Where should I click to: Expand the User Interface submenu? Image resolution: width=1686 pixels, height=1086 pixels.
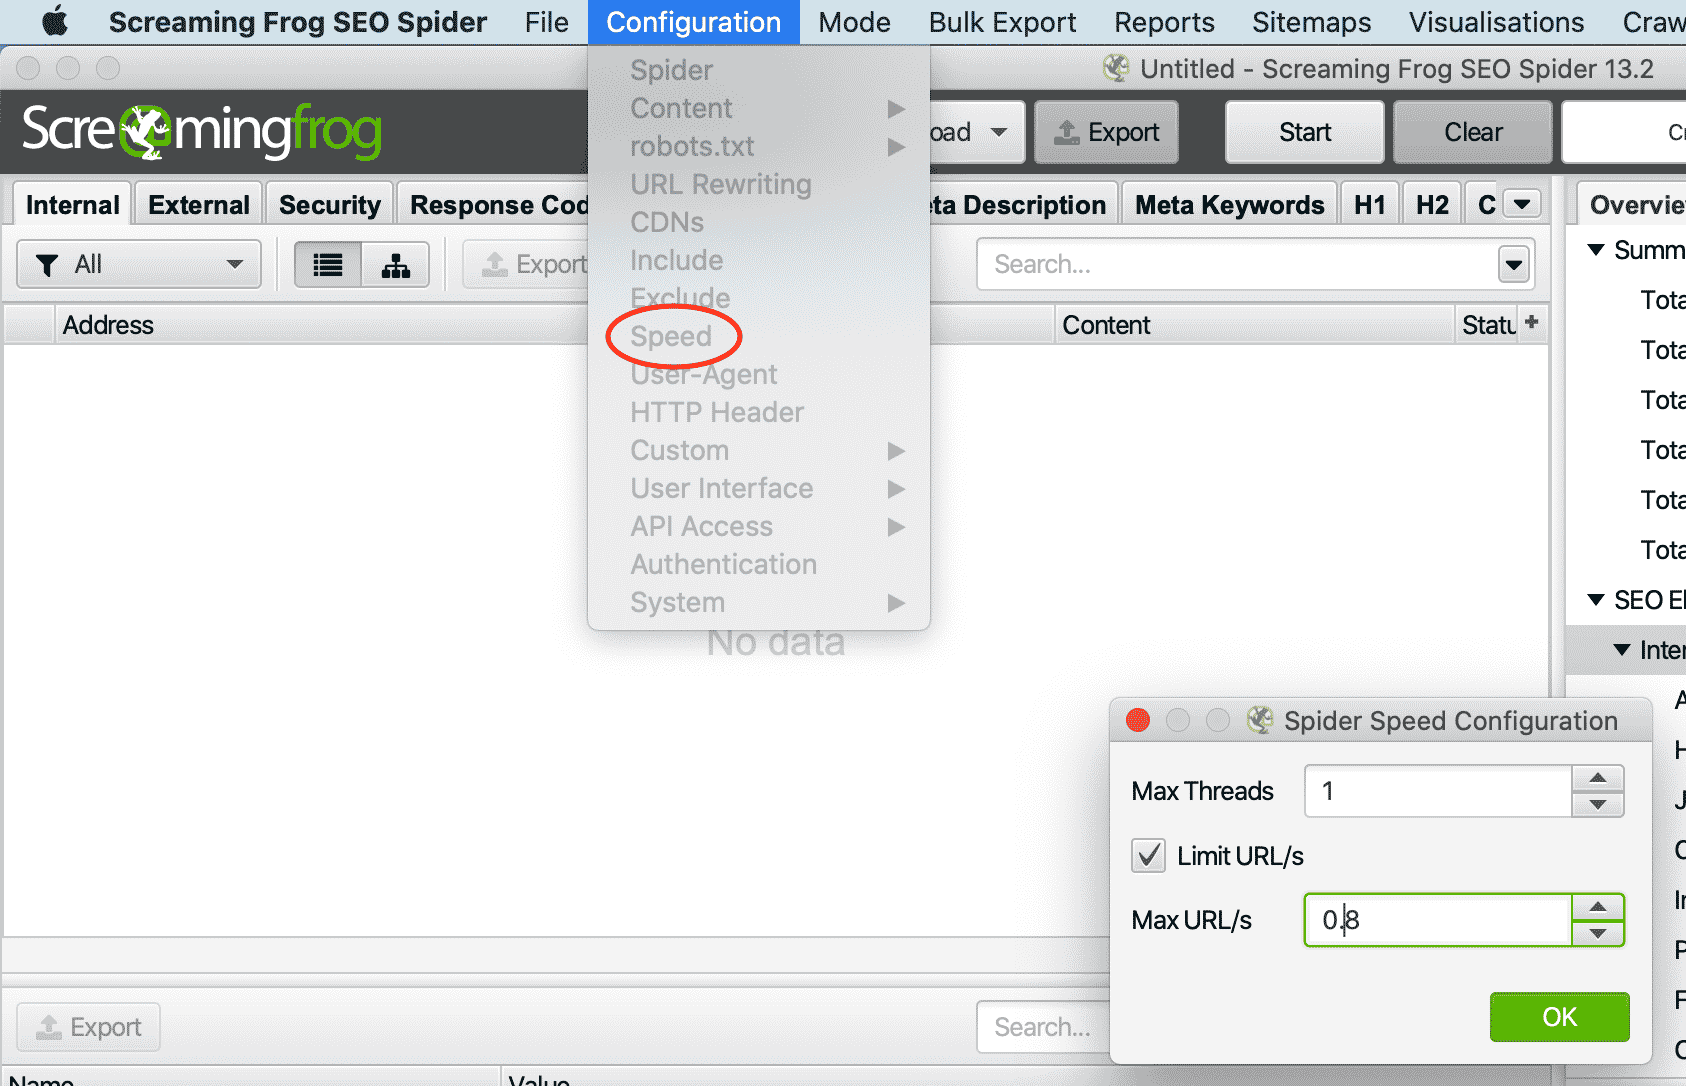[x=896, y=488]
